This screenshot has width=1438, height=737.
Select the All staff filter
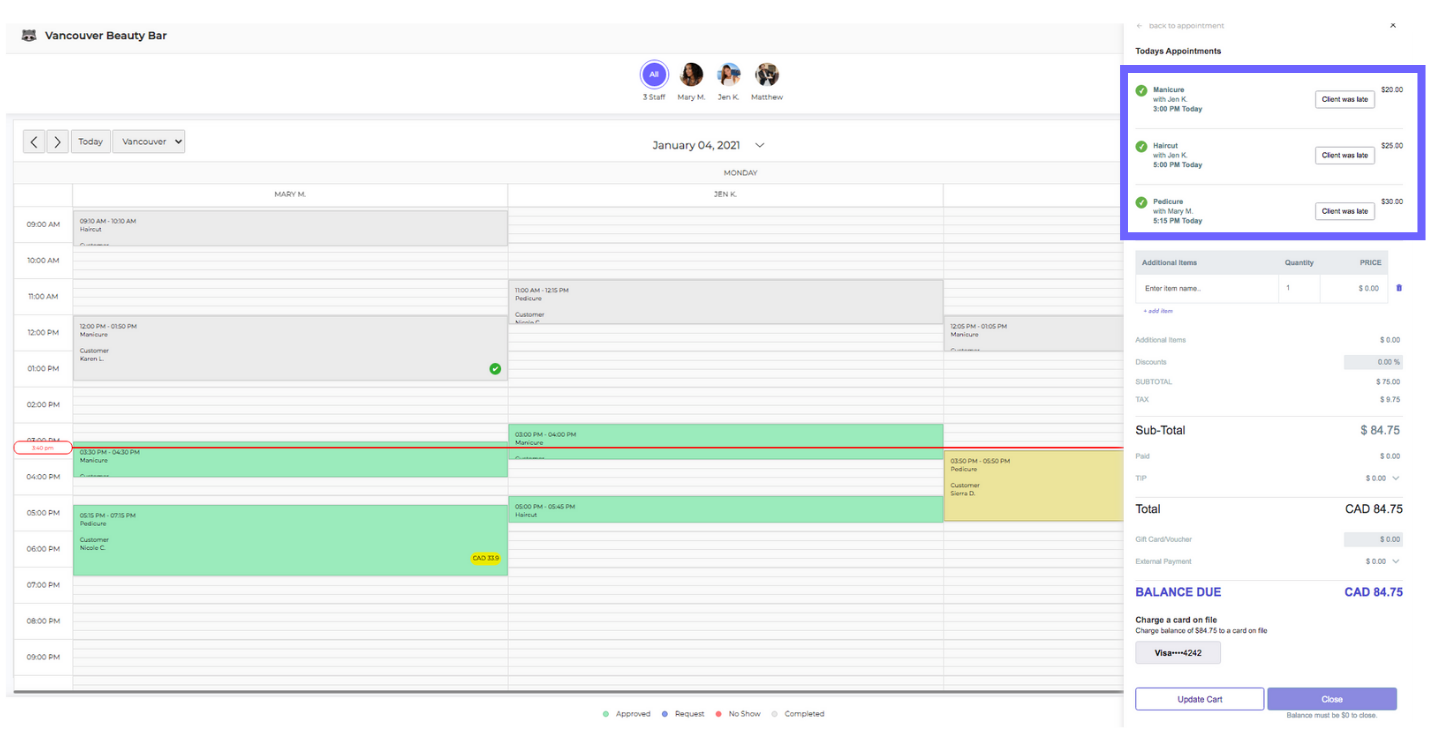tap(654, 75)
